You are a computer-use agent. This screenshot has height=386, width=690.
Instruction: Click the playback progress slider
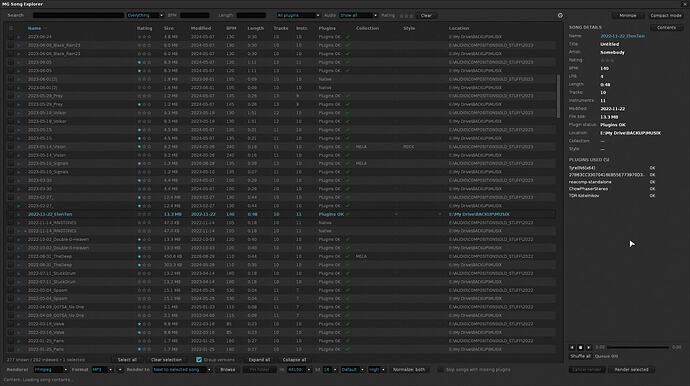(x=638, y=348)
